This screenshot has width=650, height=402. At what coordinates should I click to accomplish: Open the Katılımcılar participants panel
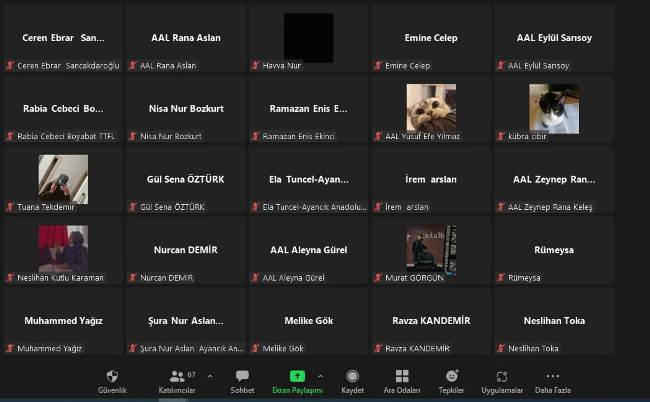coord(176,376)
